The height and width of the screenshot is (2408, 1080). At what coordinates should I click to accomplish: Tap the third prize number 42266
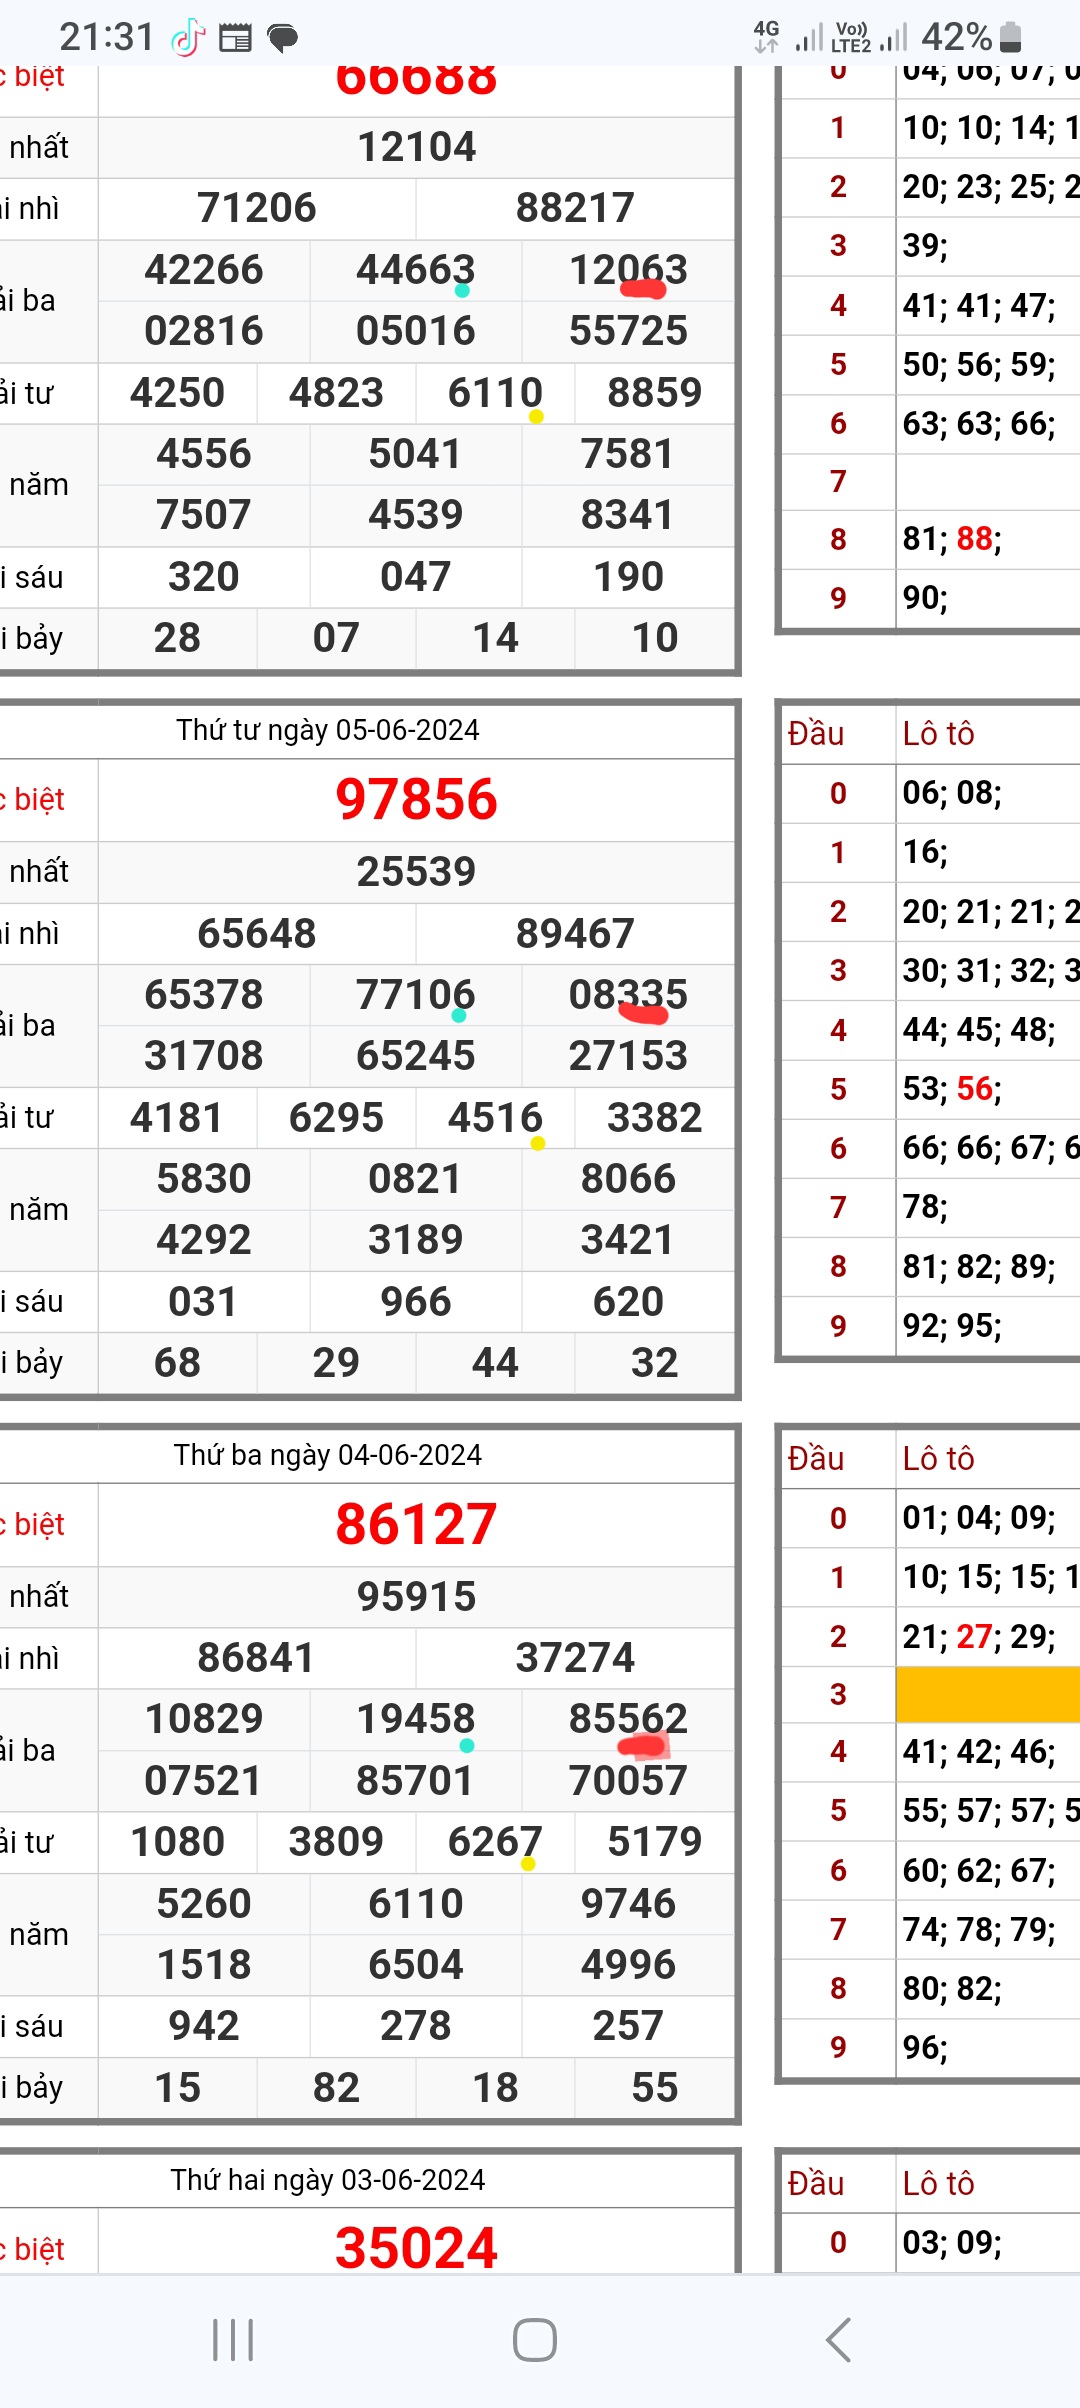pyautogui.click(x=204, y=270)
